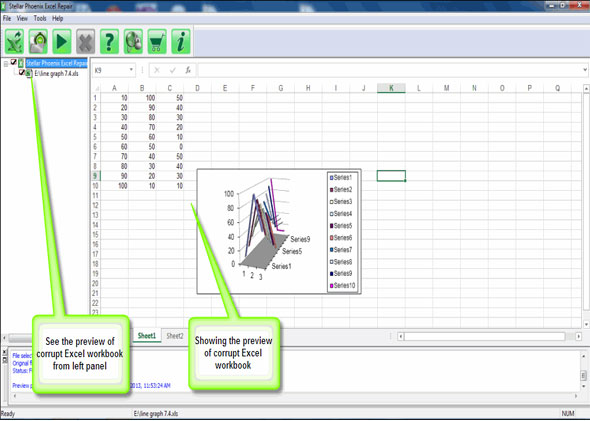Open the Tools menu
Image resolution: width=590 pixels, height=421 pixels.
pos(40,18)
